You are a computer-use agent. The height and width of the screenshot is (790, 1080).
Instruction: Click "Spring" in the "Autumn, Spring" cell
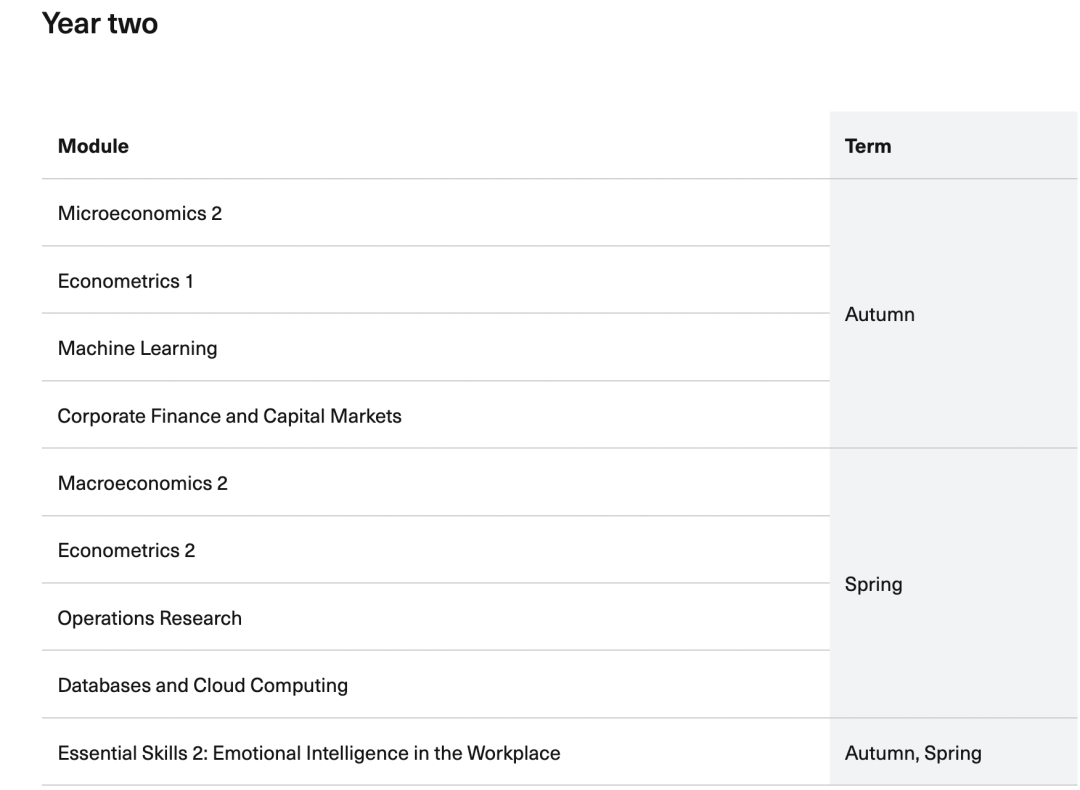click(955, 753)
